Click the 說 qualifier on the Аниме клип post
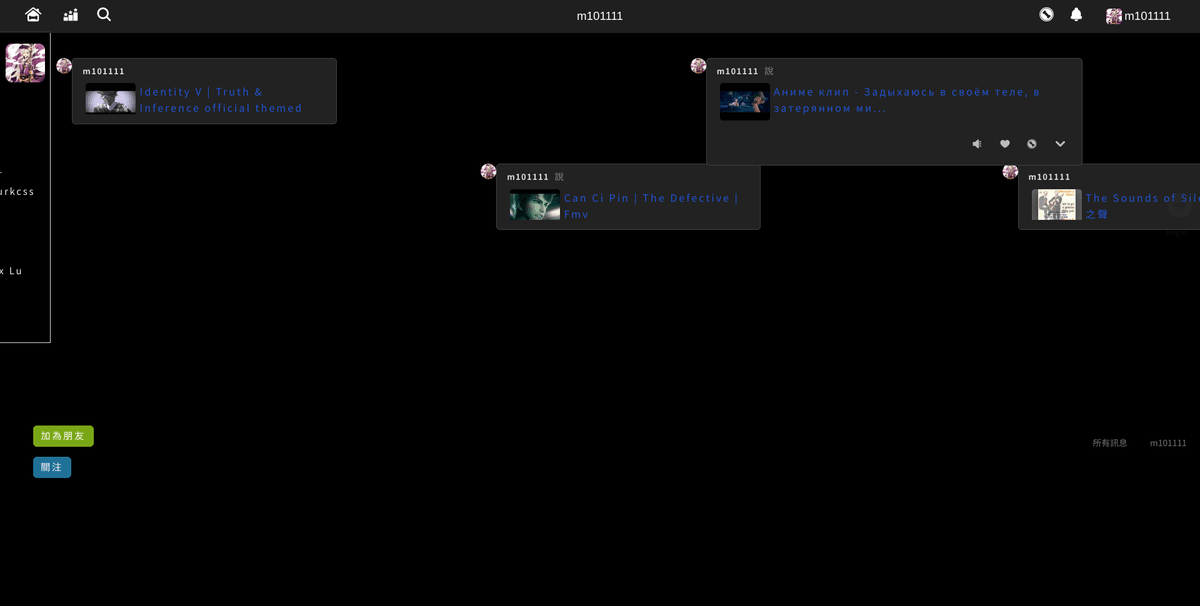 769,71
